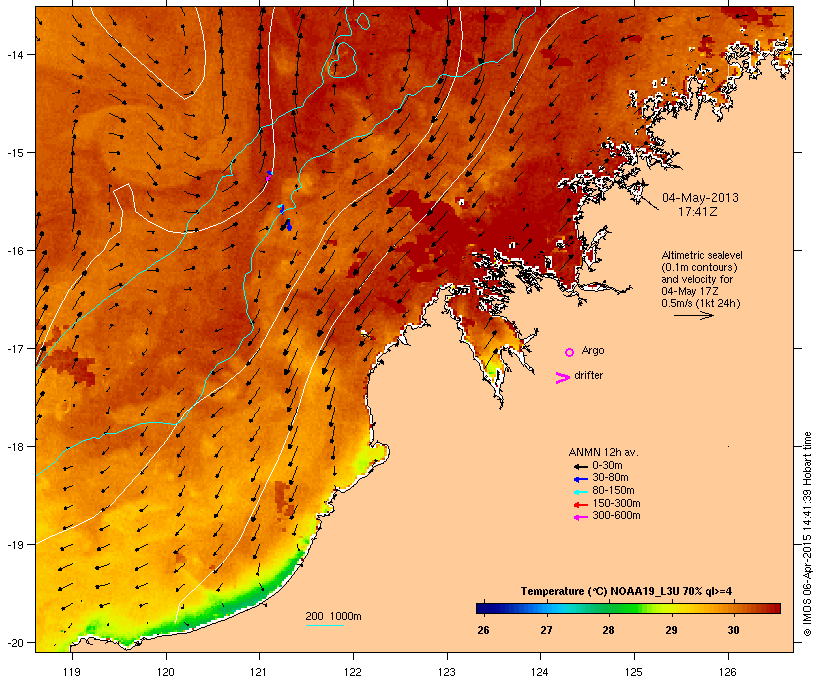820x680 pixels.
Task: Click the longitude label 121
Action: tap(259, 672)
